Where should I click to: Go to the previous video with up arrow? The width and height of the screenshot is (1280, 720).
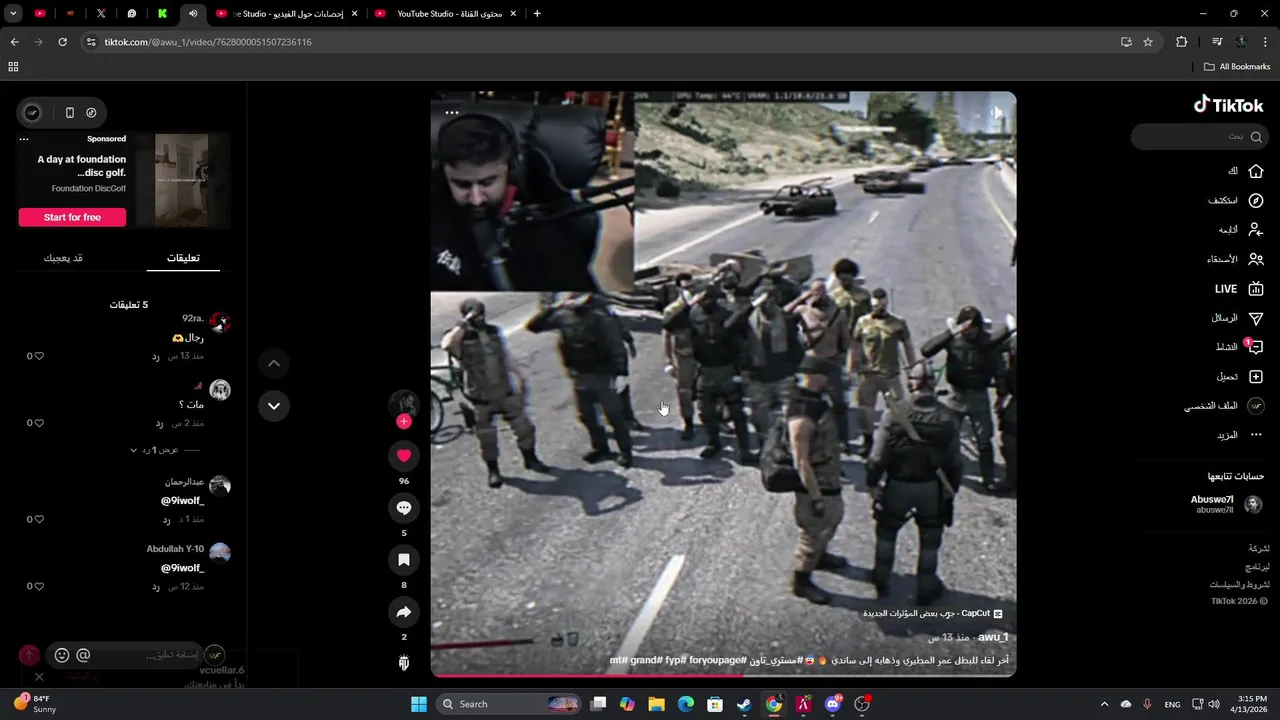[274, 363]
